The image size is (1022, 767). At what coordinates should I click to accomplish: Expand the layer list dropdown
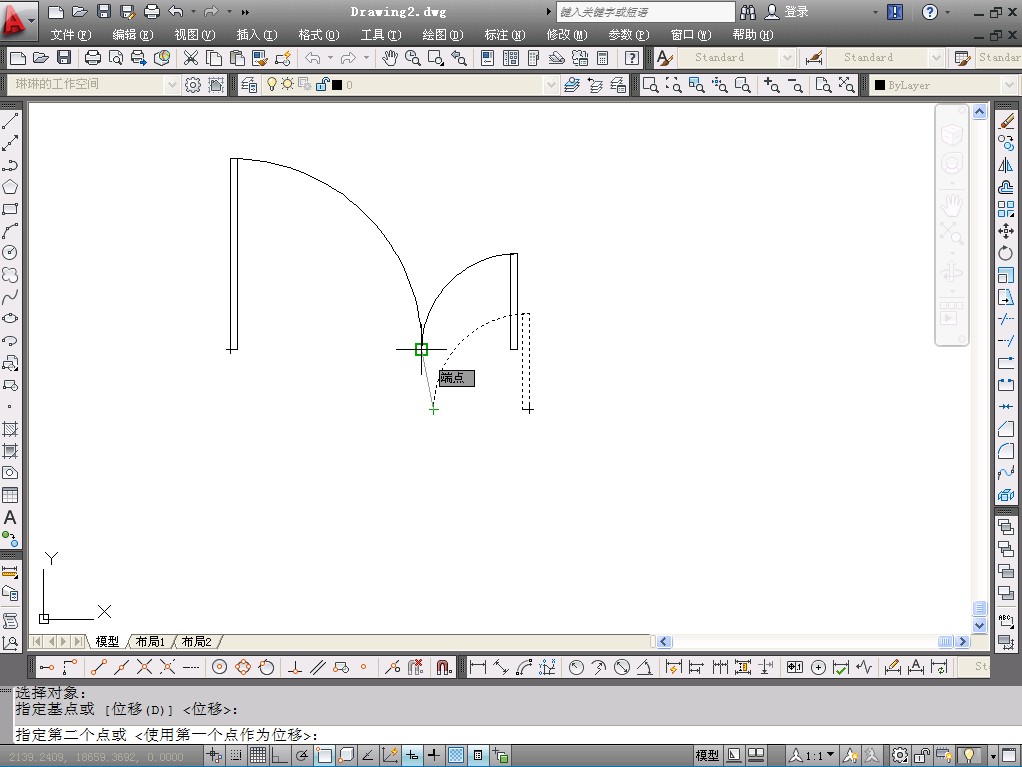549,85
